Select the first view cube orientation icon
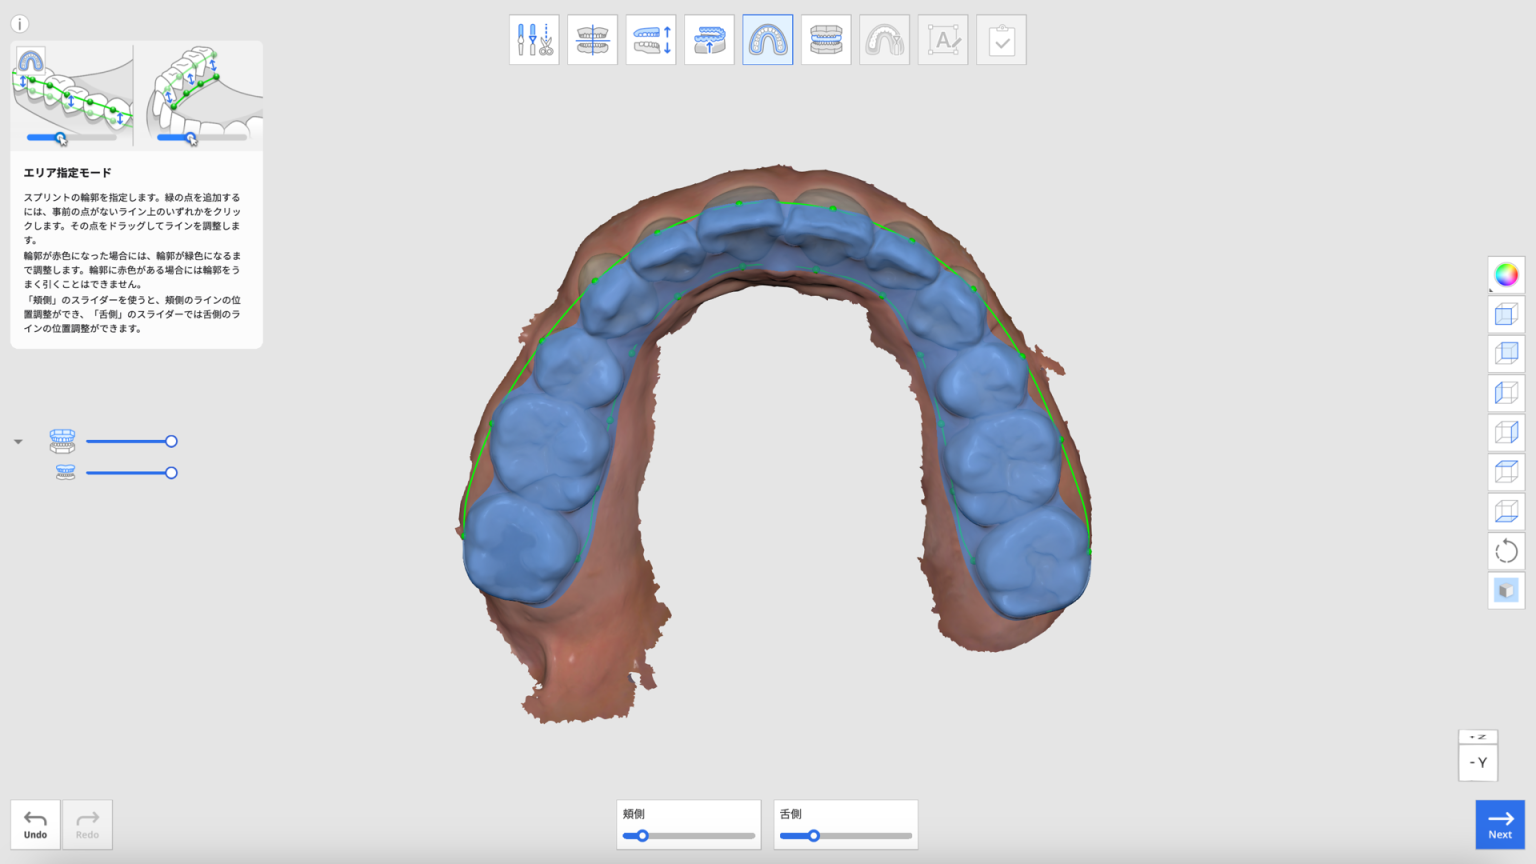This screenshot has height=864, width=1536. 1505,314
